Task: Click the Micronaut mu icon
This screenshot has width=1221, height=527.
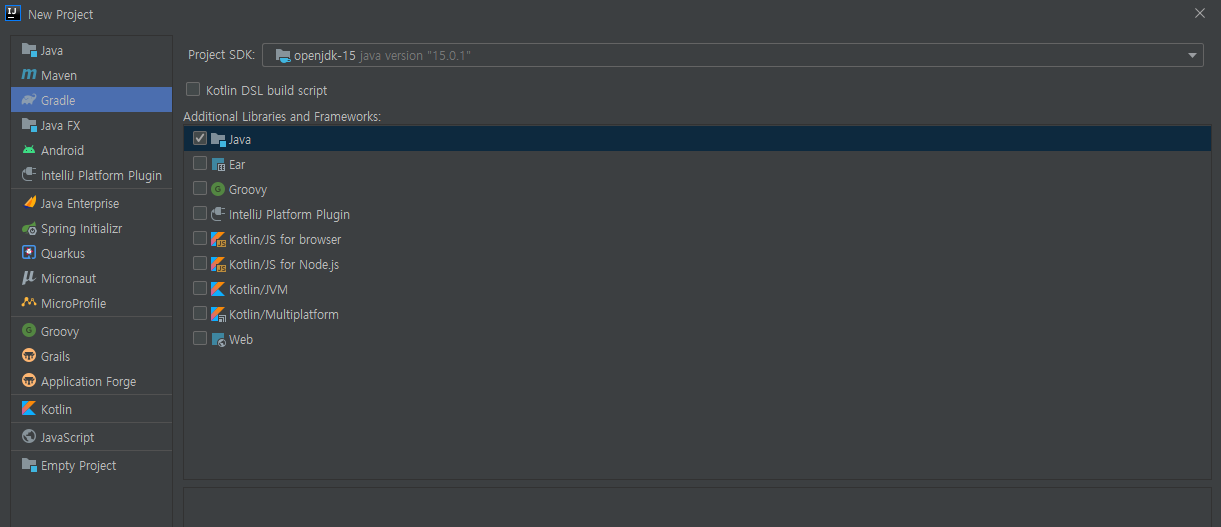Action: click(29, 278)
